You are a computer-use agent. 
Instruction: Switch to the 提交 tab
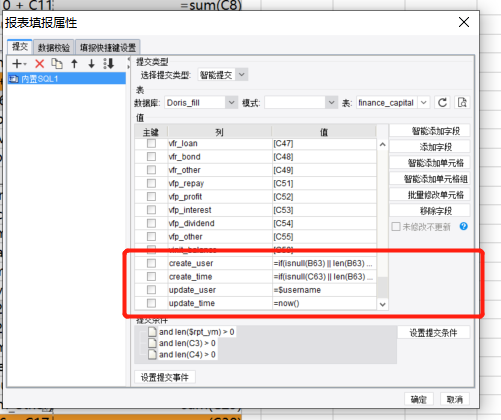[x=20, y=47]
